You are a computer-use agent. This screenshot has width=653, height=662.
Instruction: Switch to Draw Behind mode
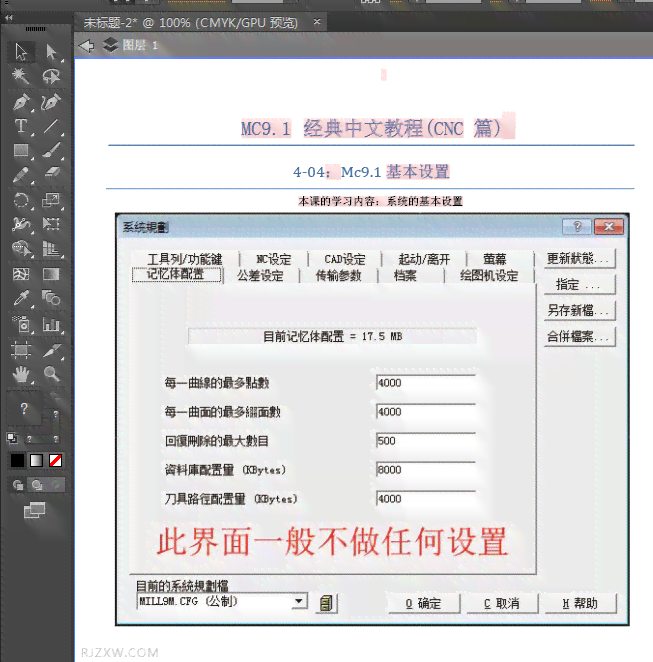(37, 485)
